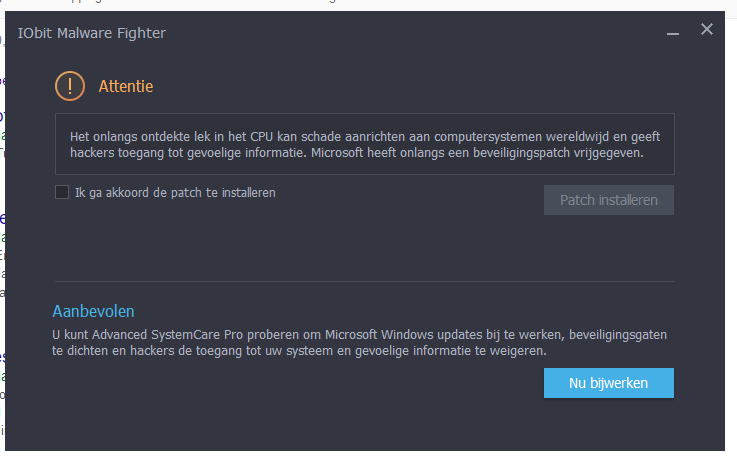Click the 'Aanbevolen' heading
The image size is (737, 465).
(x=94, y=311)
